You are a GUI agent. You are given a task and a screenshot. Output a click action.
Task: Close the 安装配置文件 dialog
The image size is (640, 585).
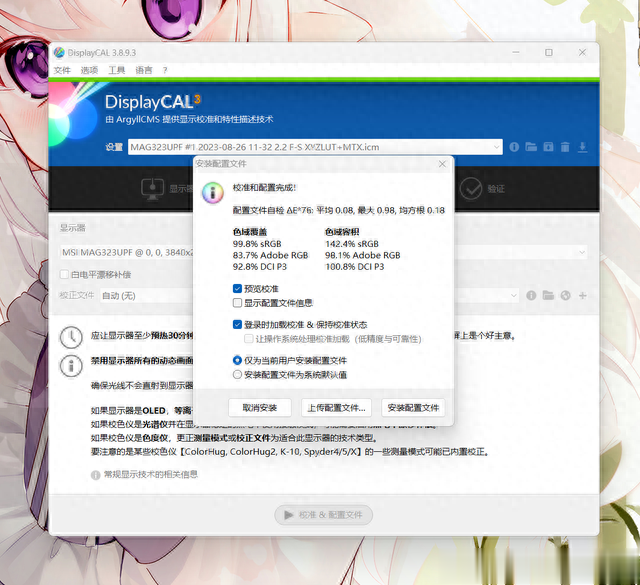pyautogui.click(x=442, y=164)
